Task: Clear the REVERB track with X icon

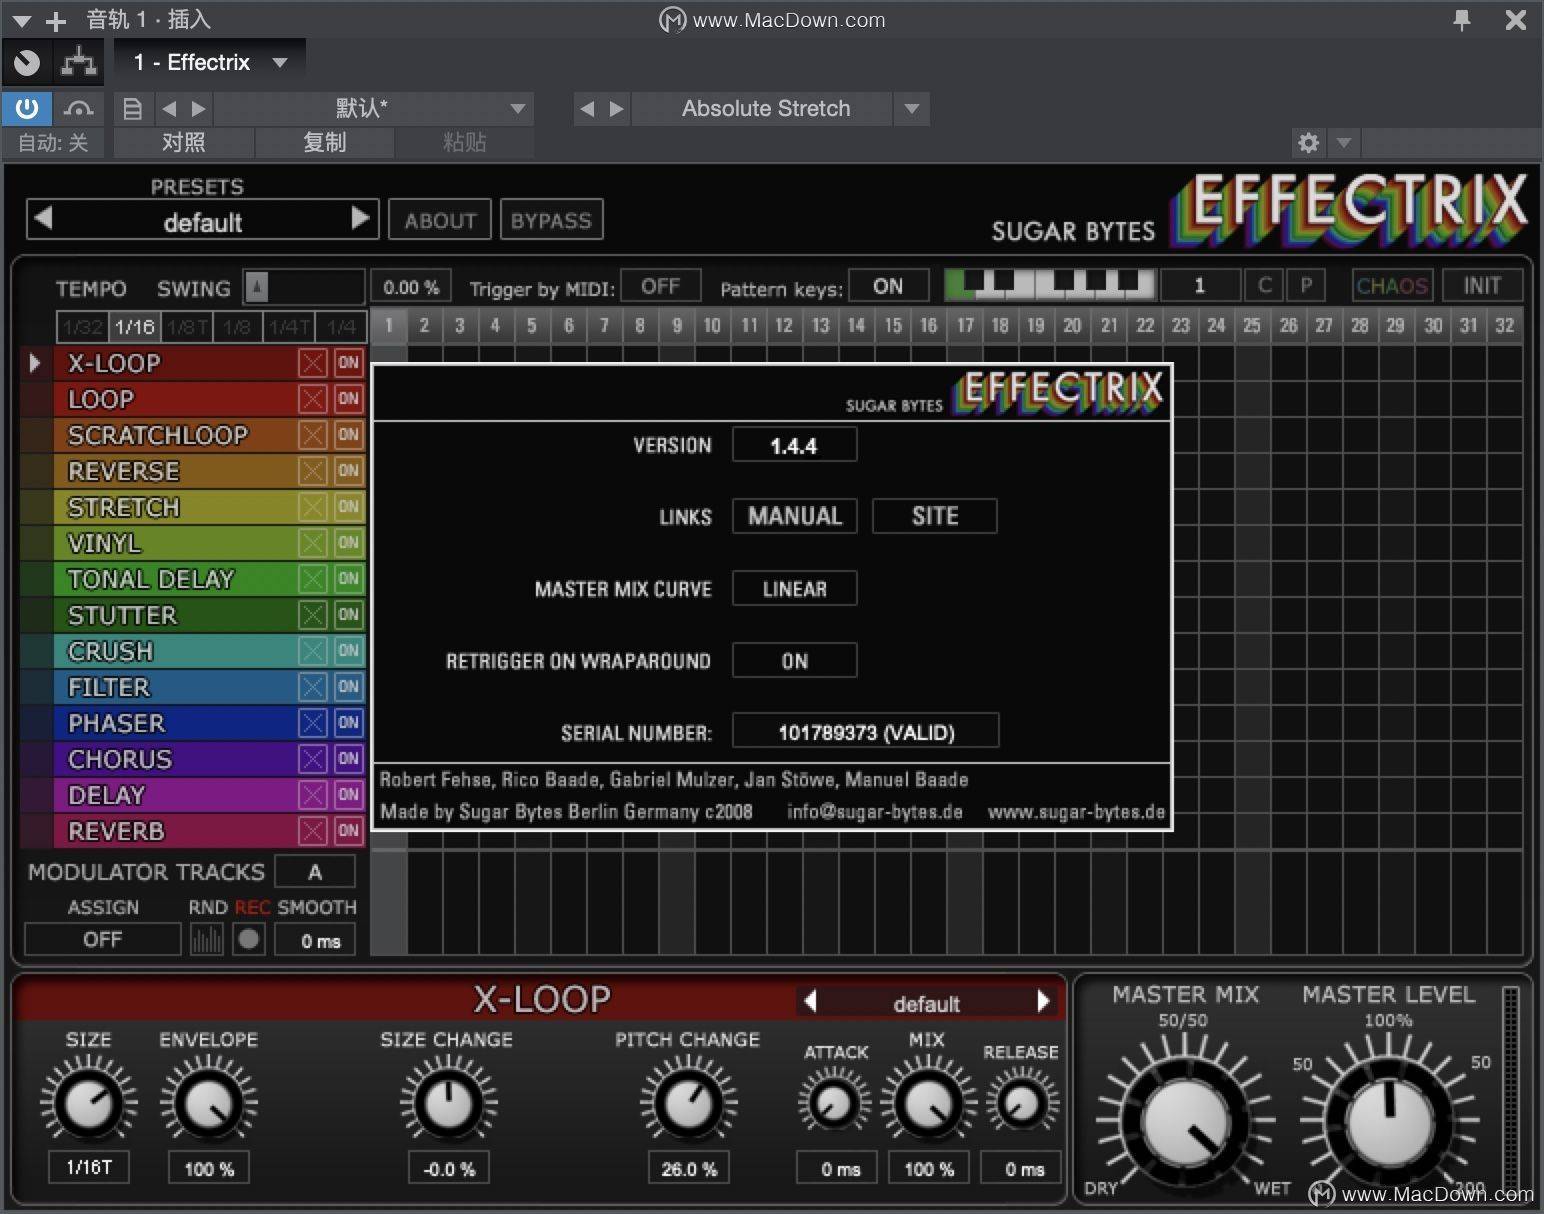Action: coord(313,831)
